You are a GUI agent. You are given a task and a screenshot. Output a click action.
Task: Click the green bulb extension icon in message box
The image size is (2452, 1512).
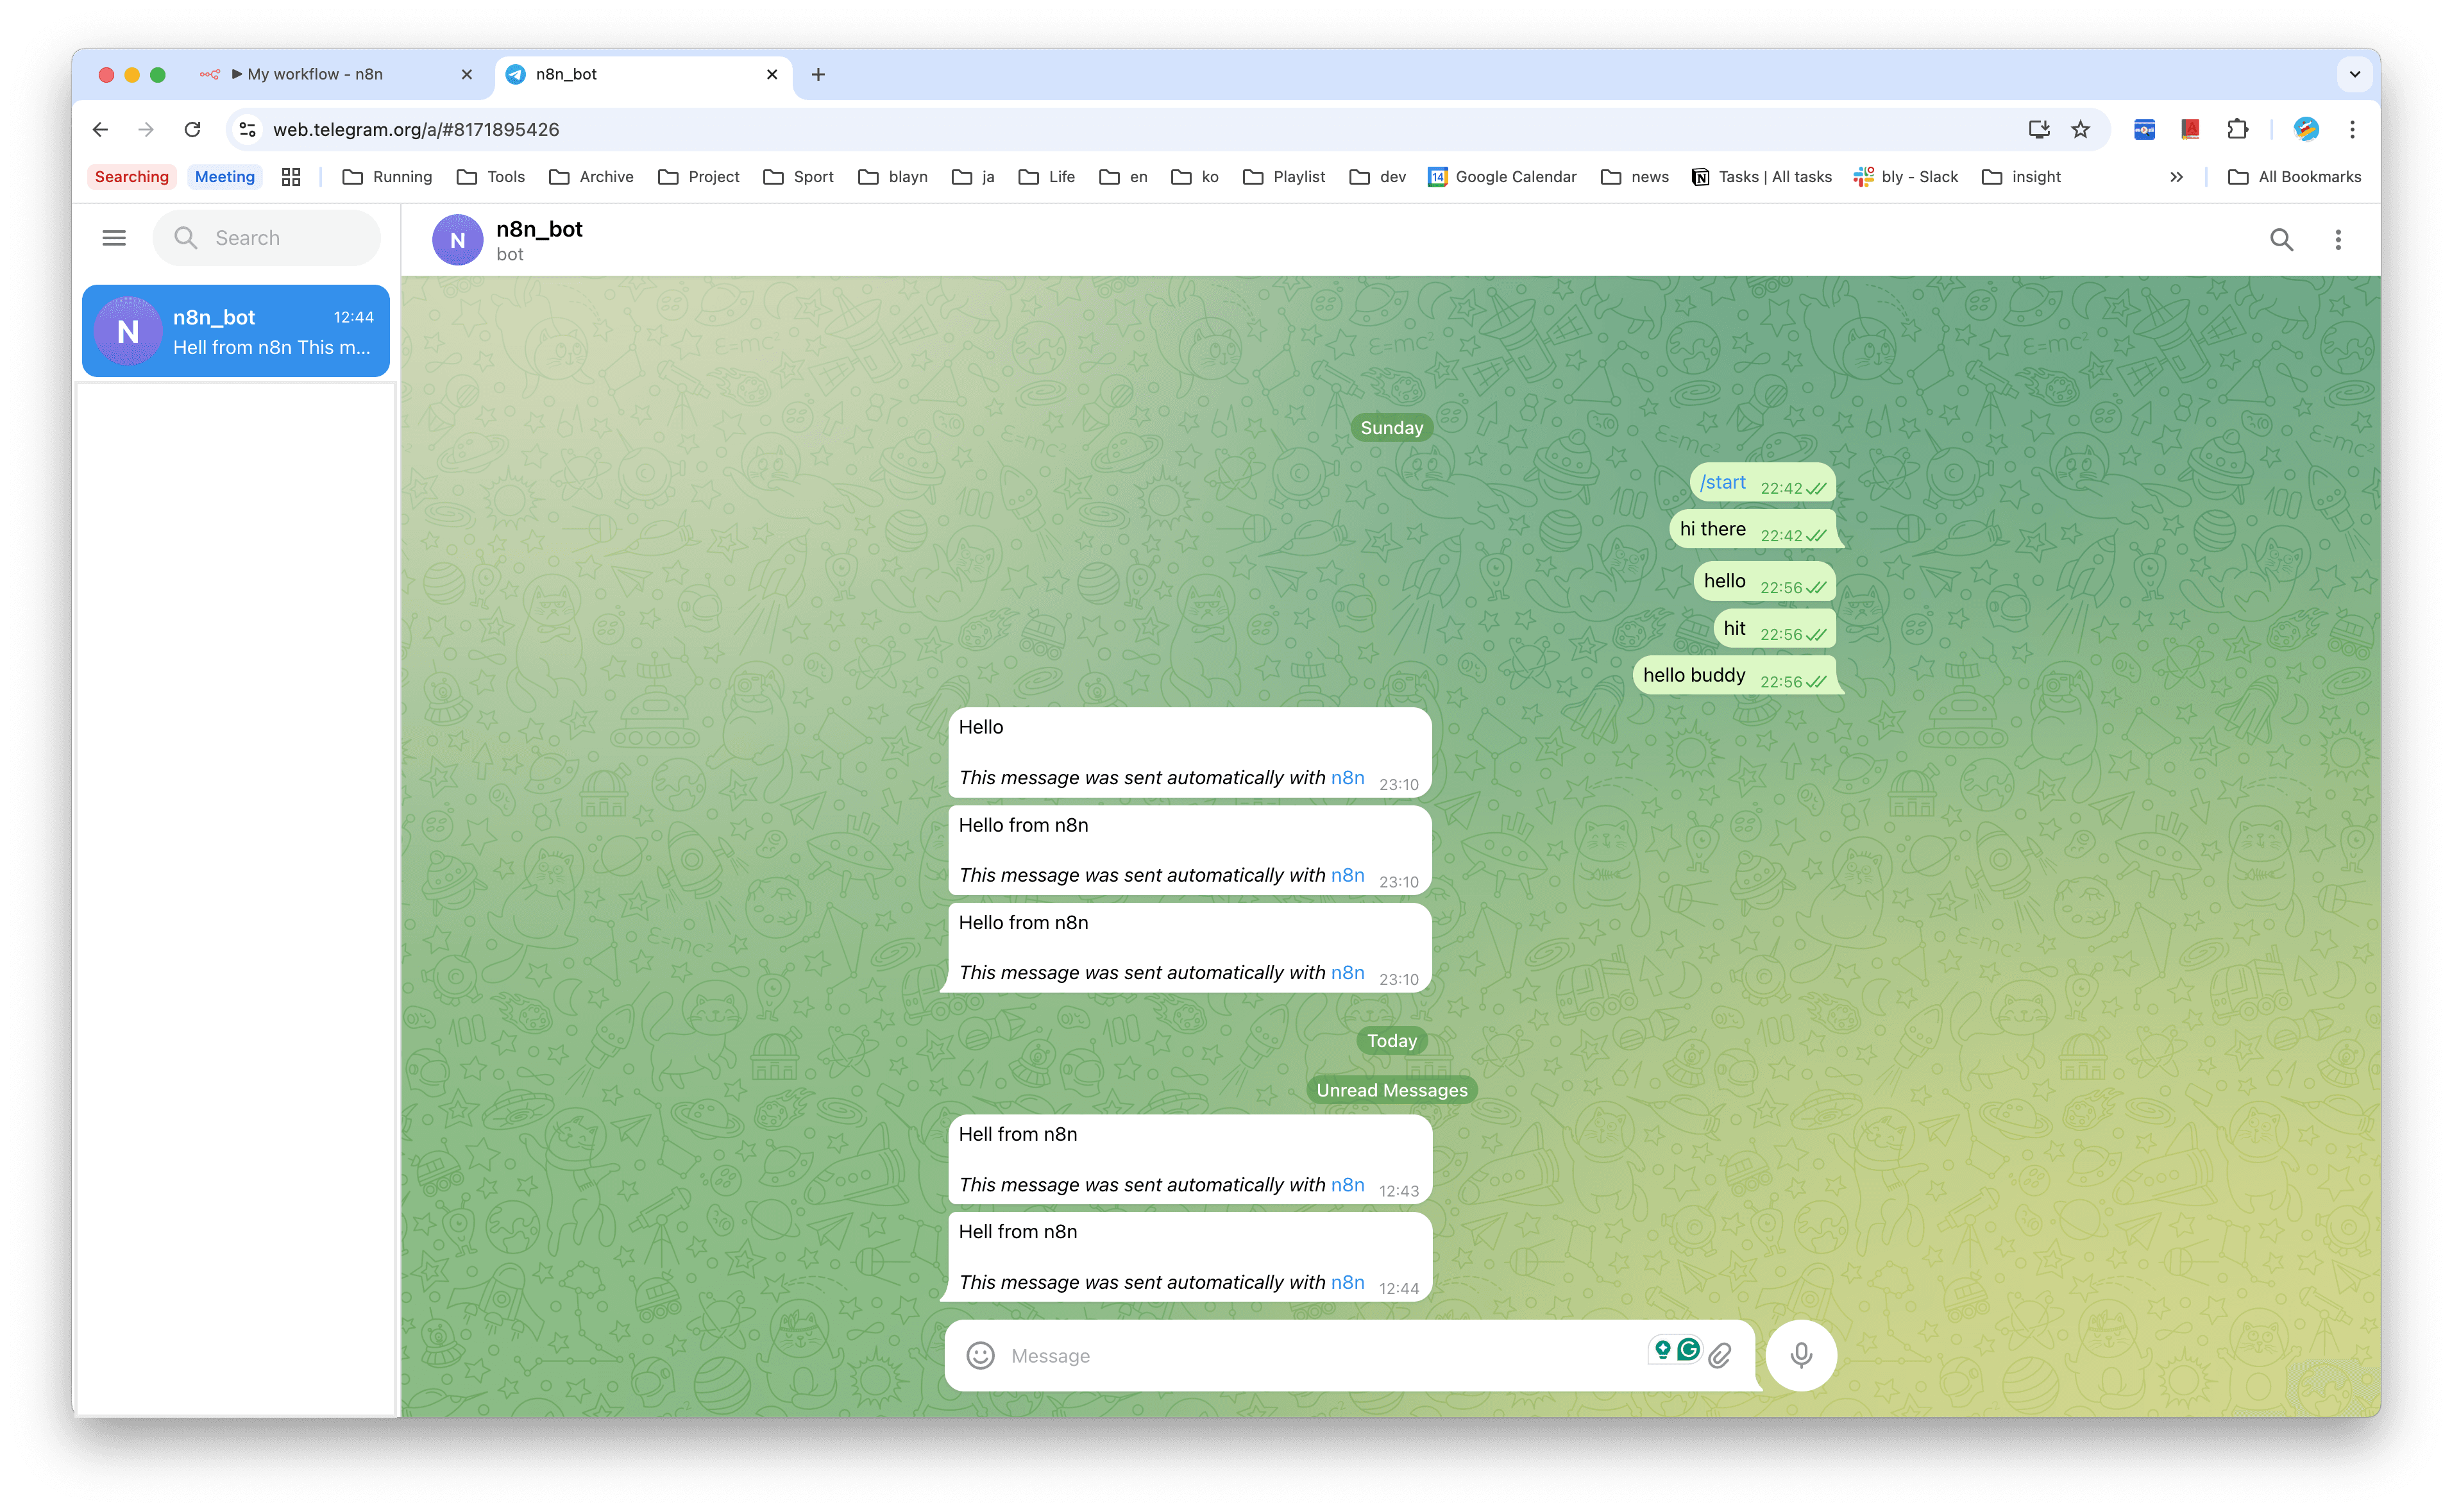point(1662,1350)
